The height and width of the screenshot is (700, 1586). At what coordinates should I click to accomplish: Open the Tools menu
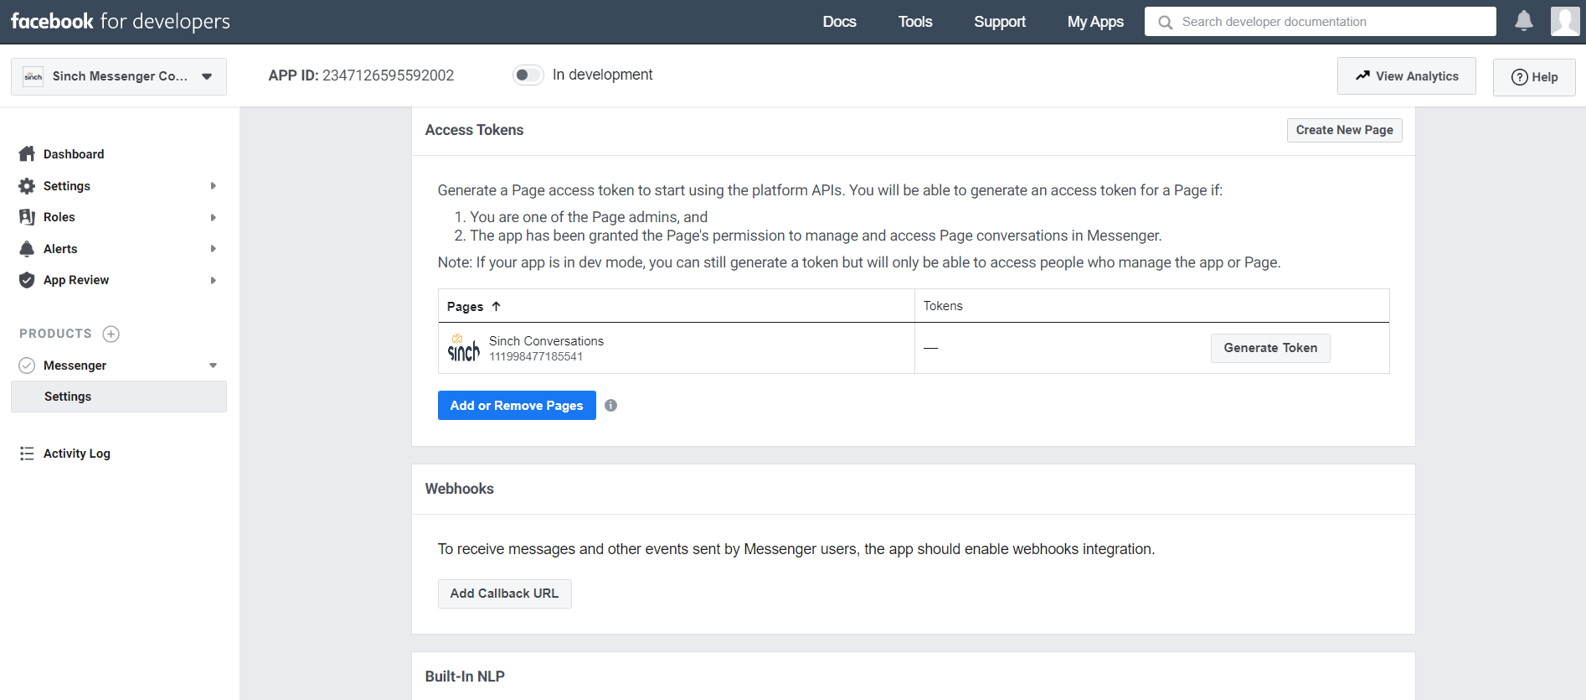[915, 22]
